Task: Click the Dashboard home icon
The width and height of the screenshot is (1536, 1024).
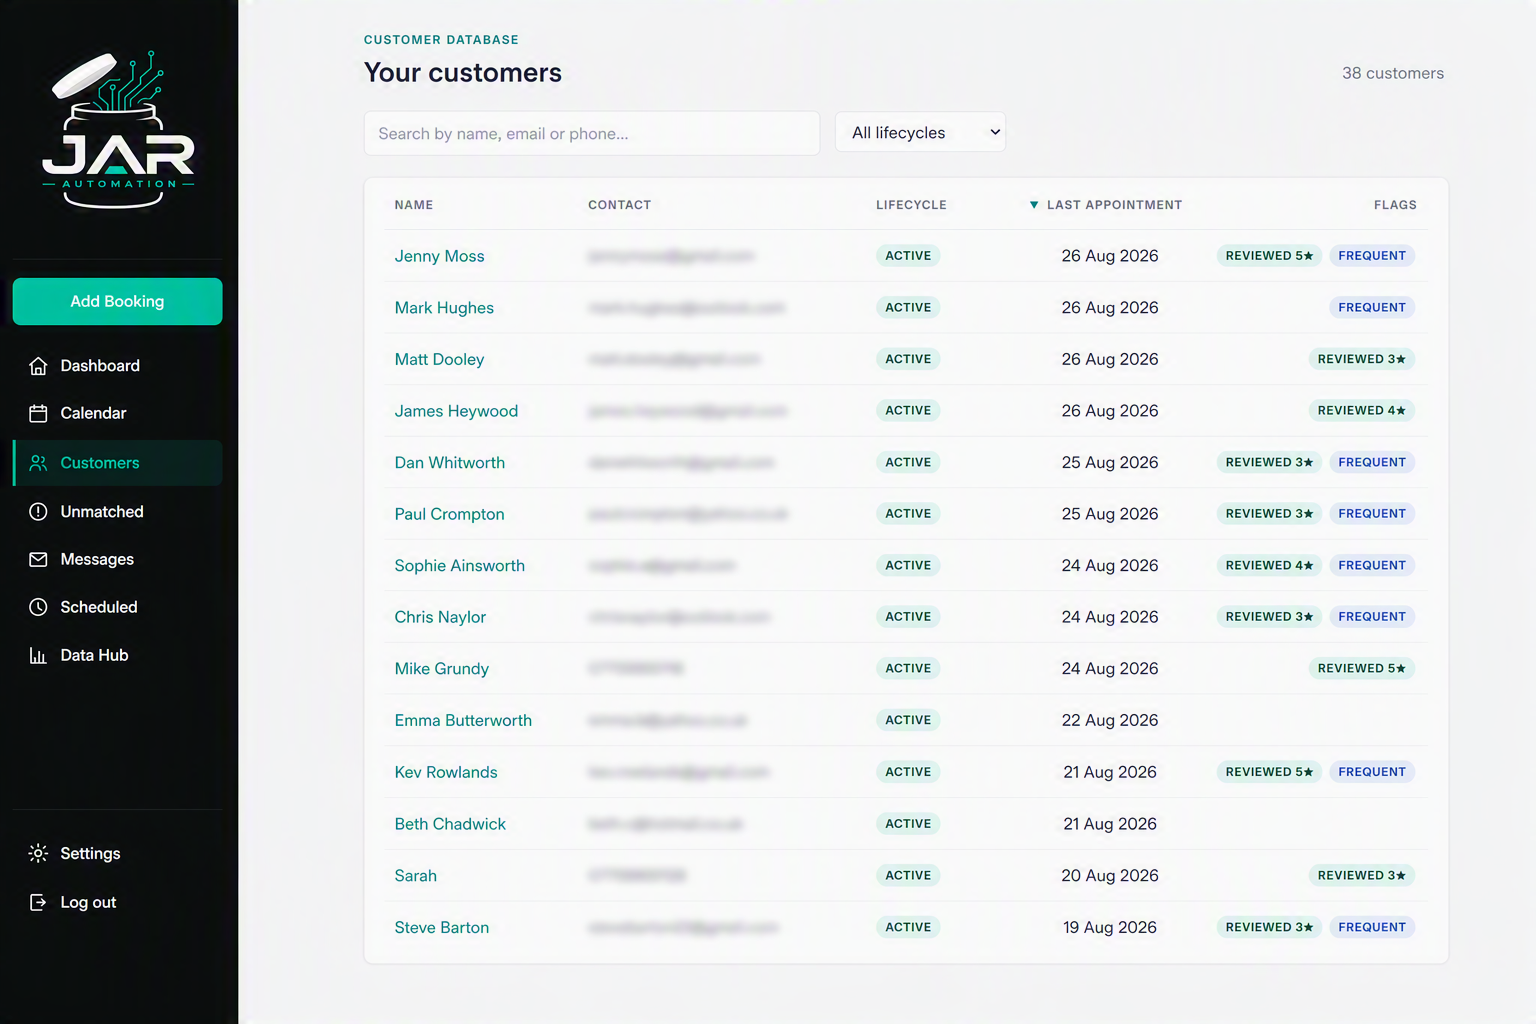Action: point(38,366)
